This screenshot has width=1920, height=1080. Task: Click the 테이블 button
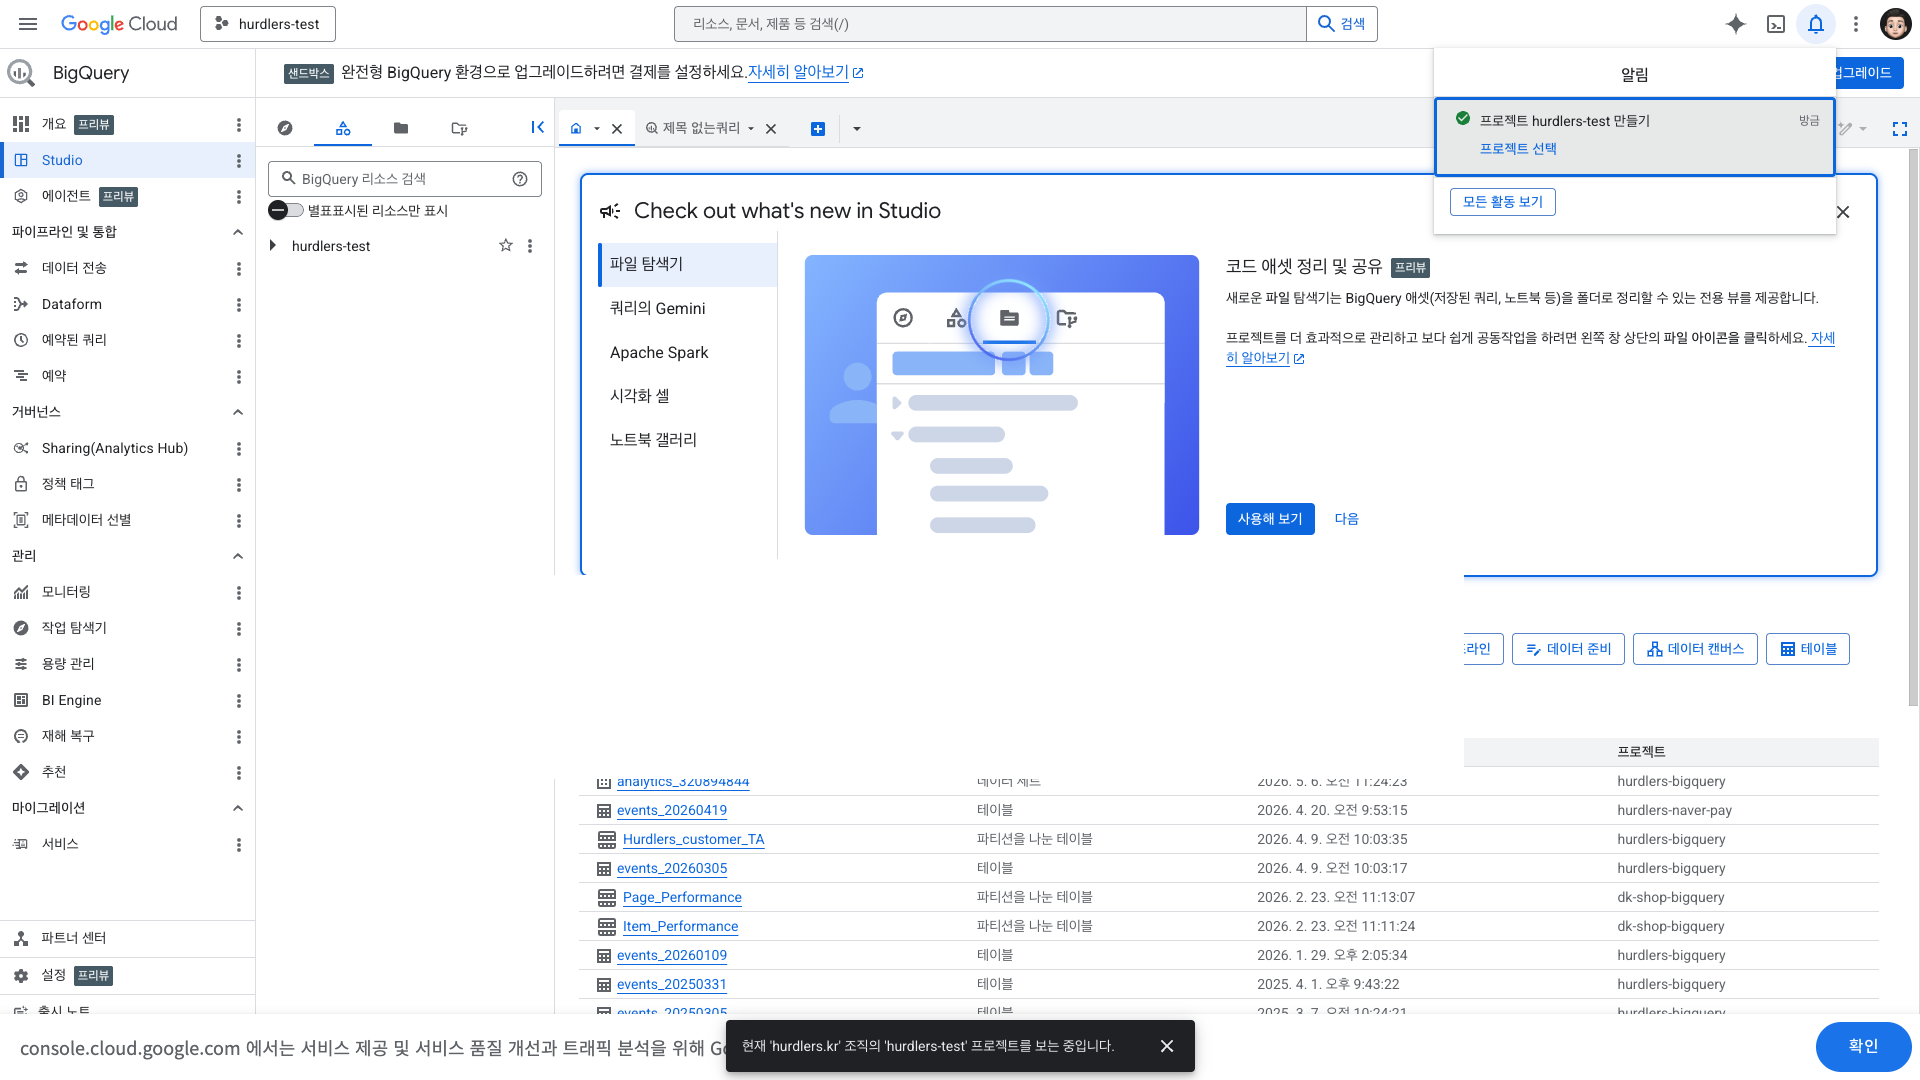point(1808,649)
